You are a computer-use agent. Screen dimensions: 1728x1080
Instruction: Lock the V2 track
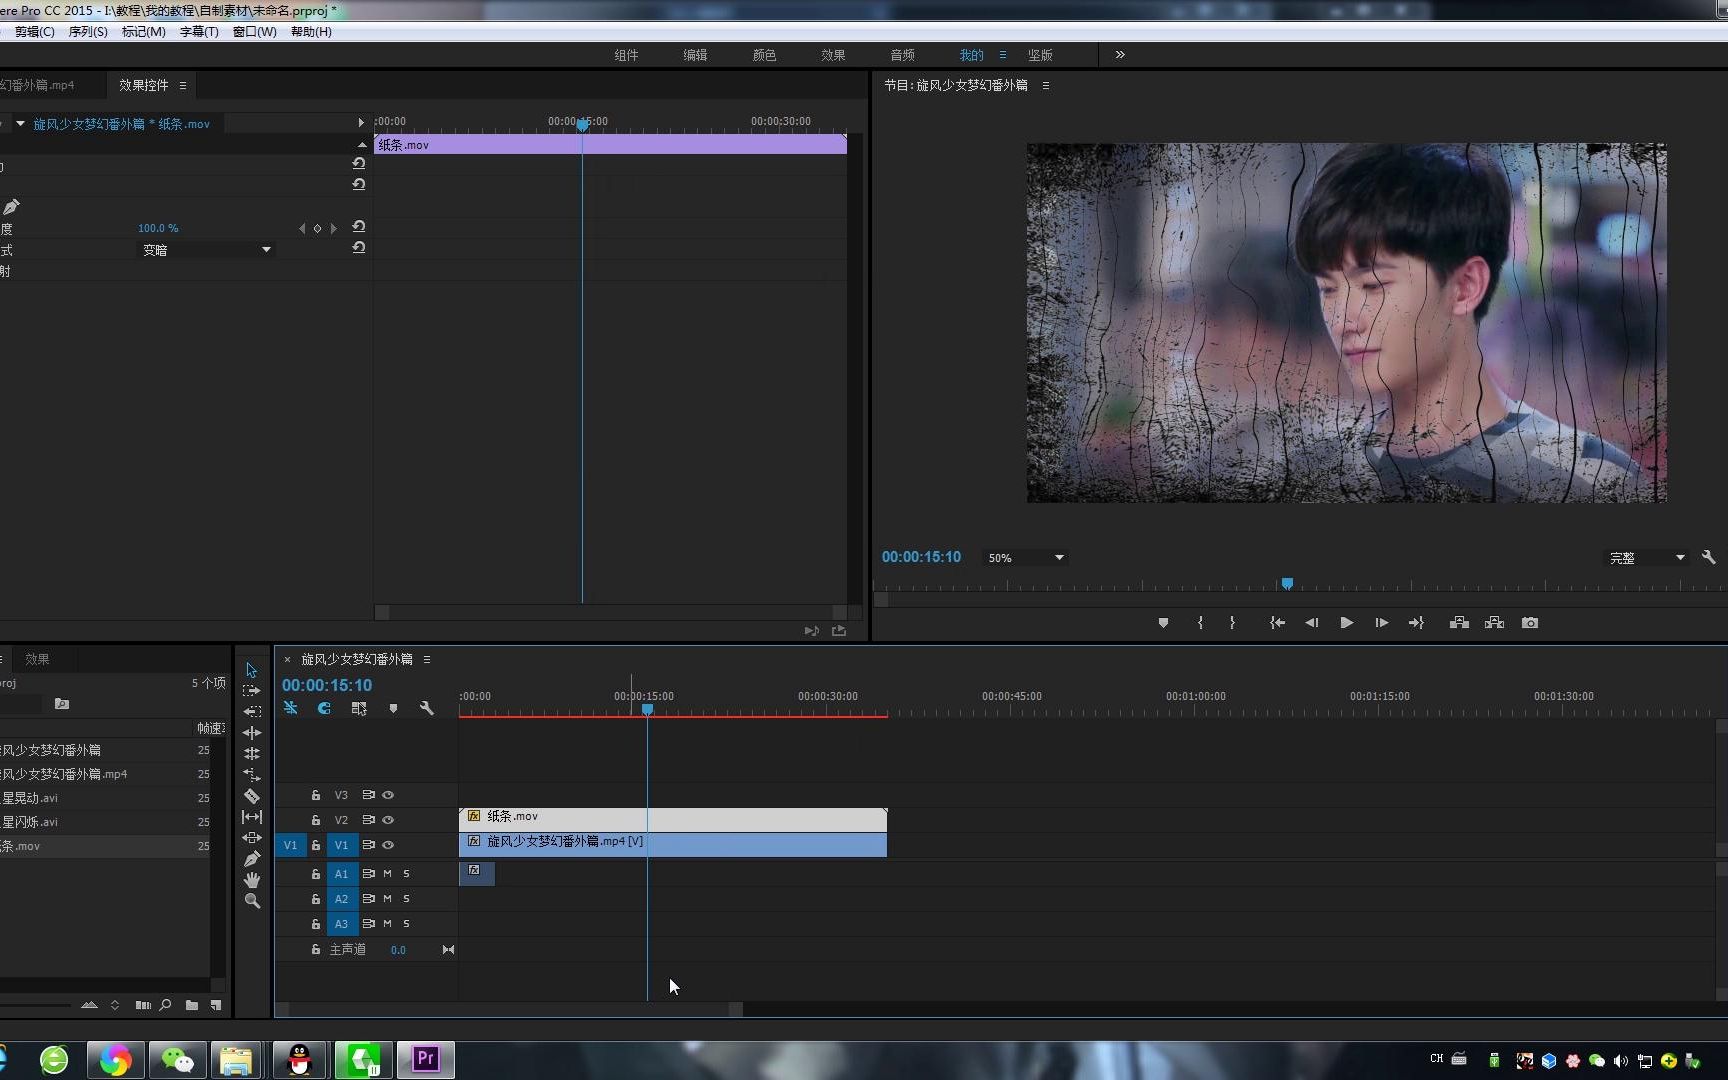click(x=315, y=820)
